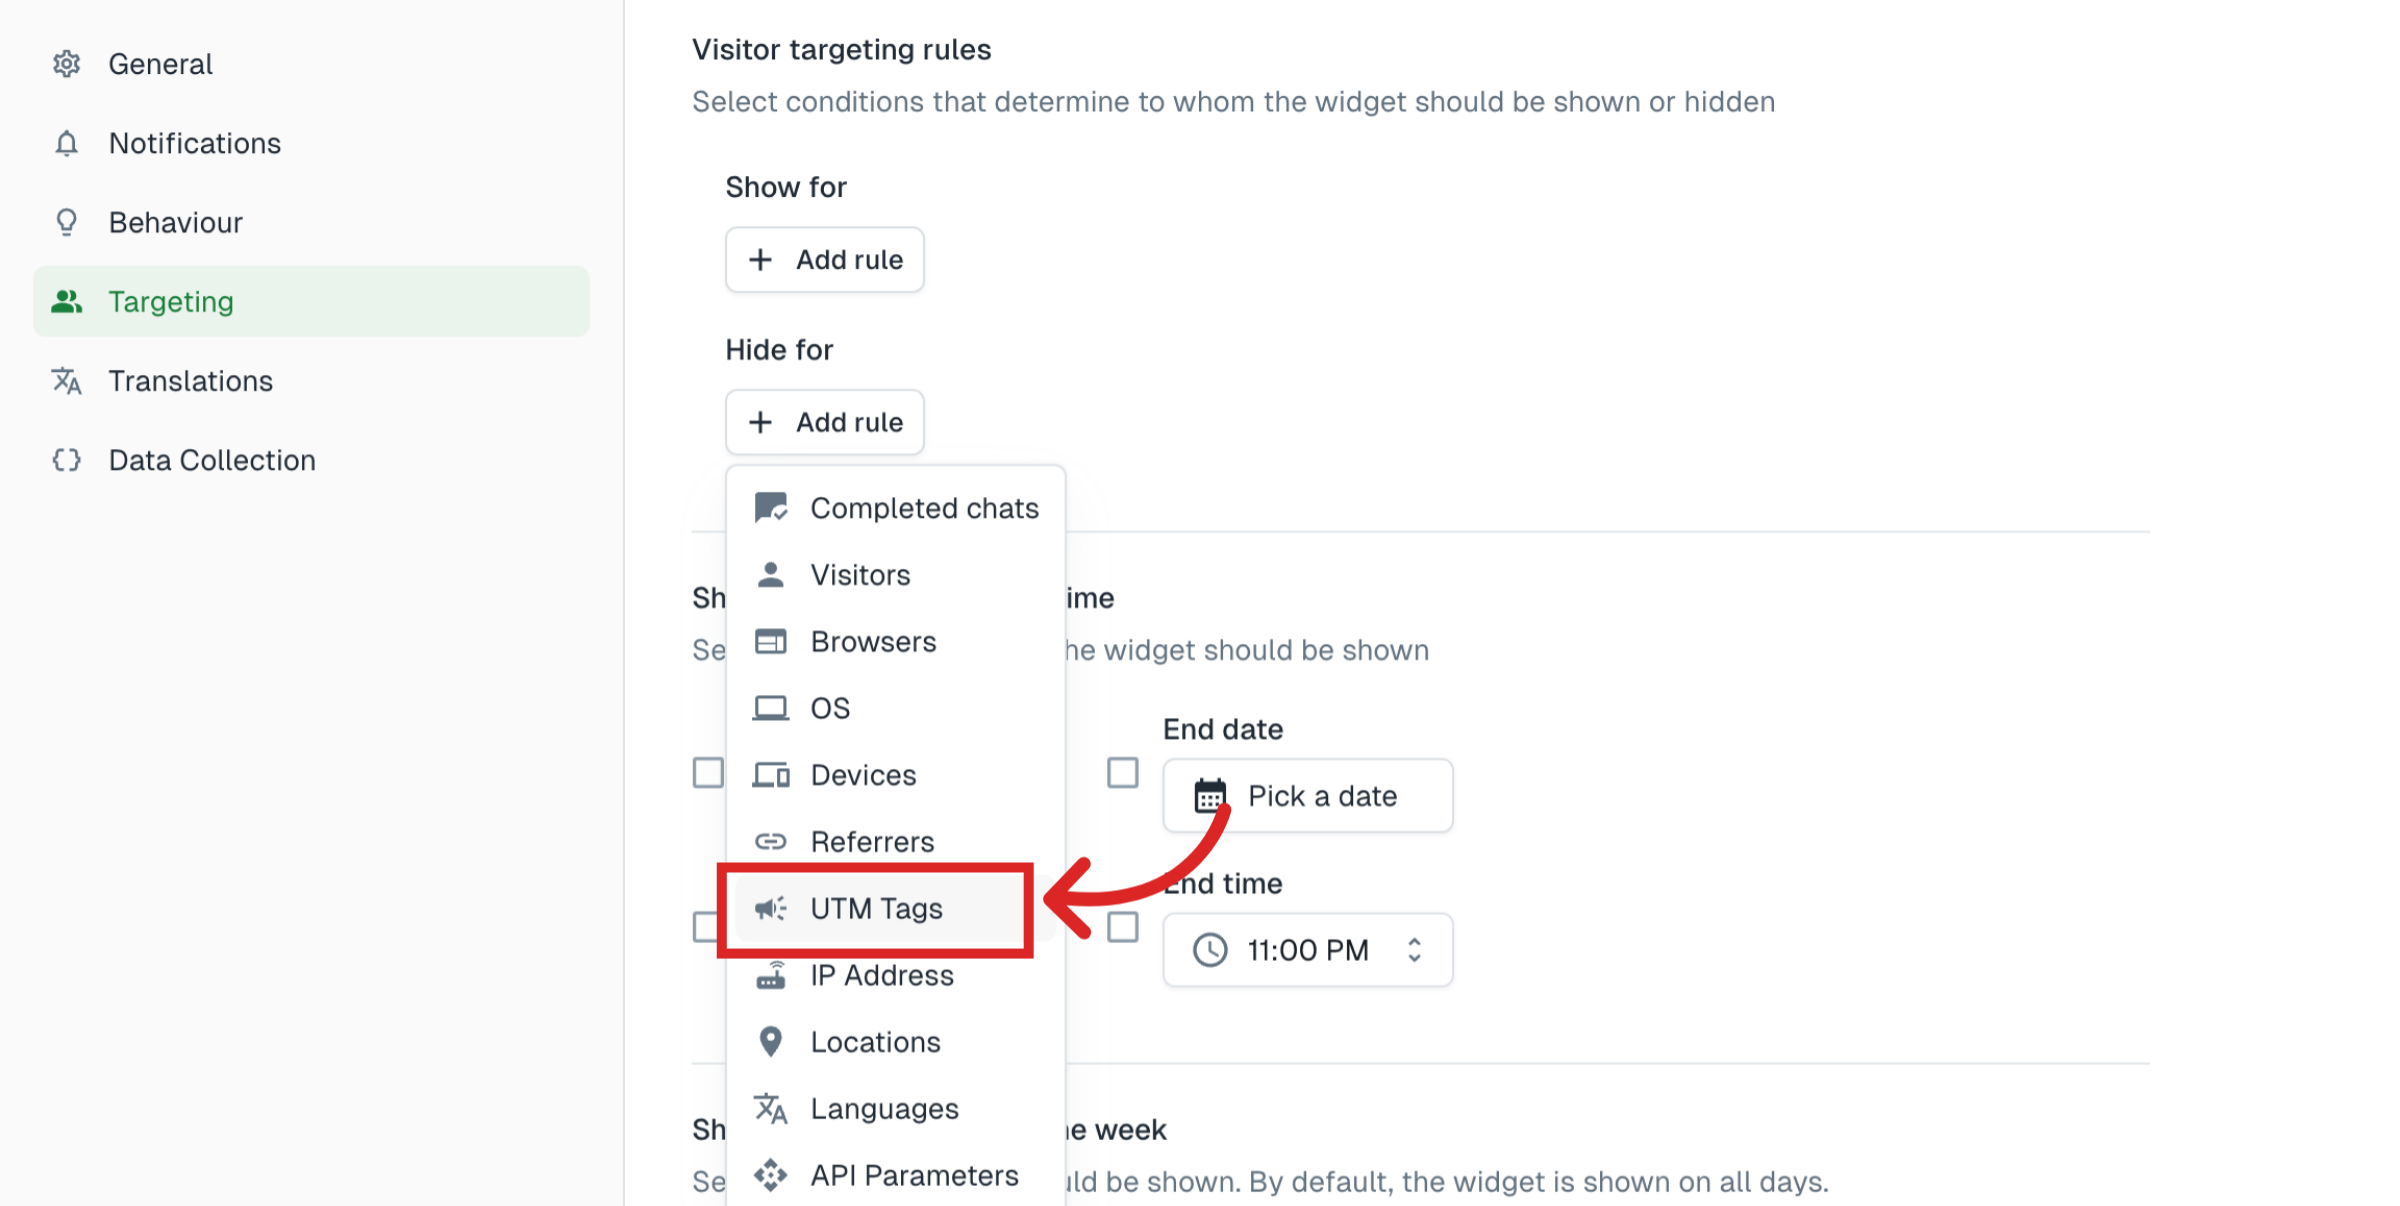Enable the End date checkbox
2400x1206 pixels.
coord(1122,772)
